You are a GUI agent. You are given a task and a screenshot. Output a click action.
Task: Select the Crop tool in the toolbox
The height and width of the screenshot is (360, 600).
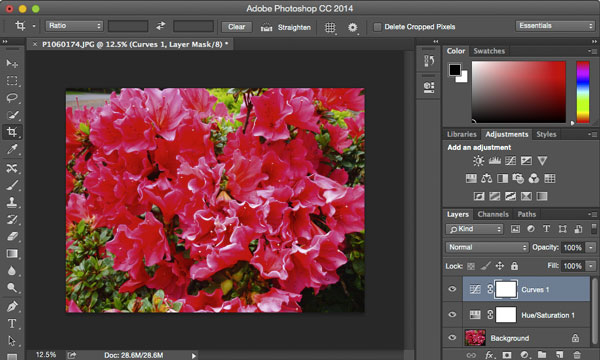pyautogui.click(x=12, y=132)
